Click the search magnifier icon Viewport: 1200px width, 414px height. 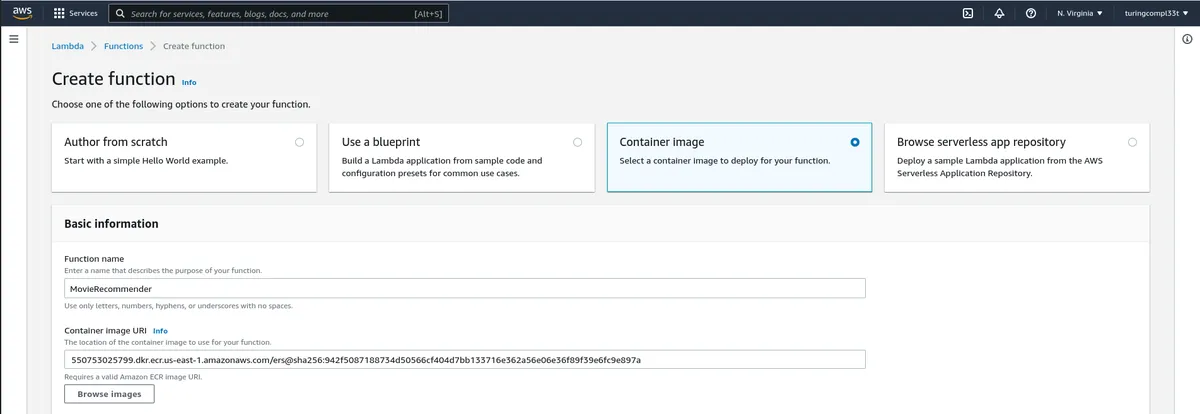pyautogui.click(x=120, y=14)
